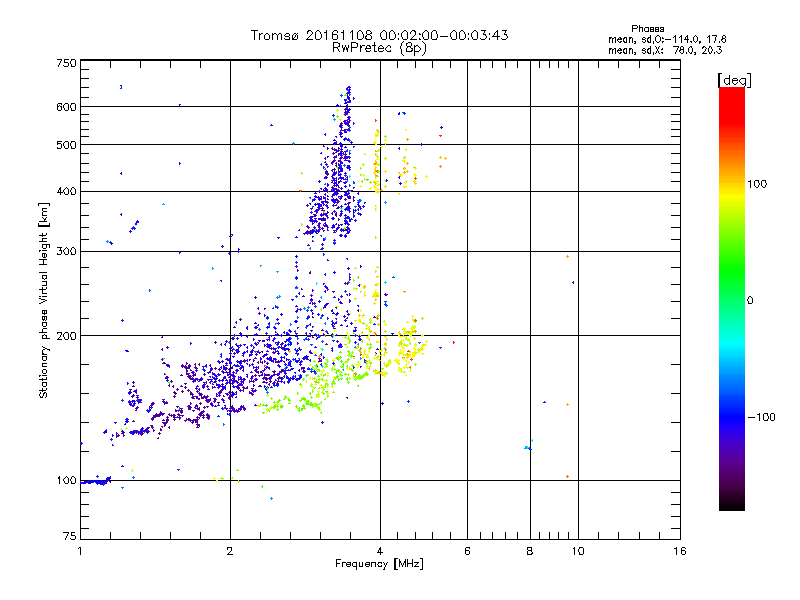This screenshot has height=600, width=800.
Task: Click the orange data point near 100 km, 9.5 MHz
Action: pos(567,477)
